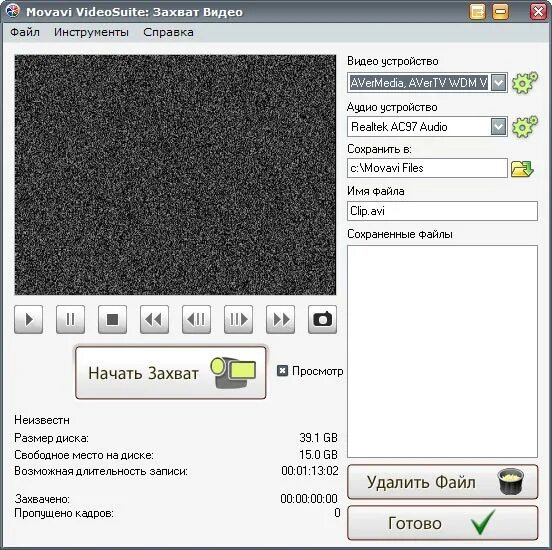Close the Movavi VideoSuite window
The width and height of the screenshot is (552, 550).
click(538, 12)
